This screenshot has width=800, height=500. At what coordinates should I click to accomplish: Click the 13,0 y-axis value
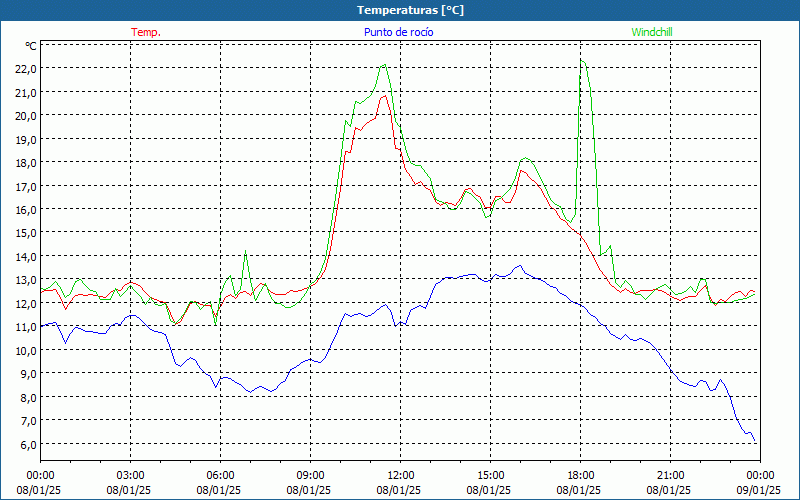click(26, 280)
